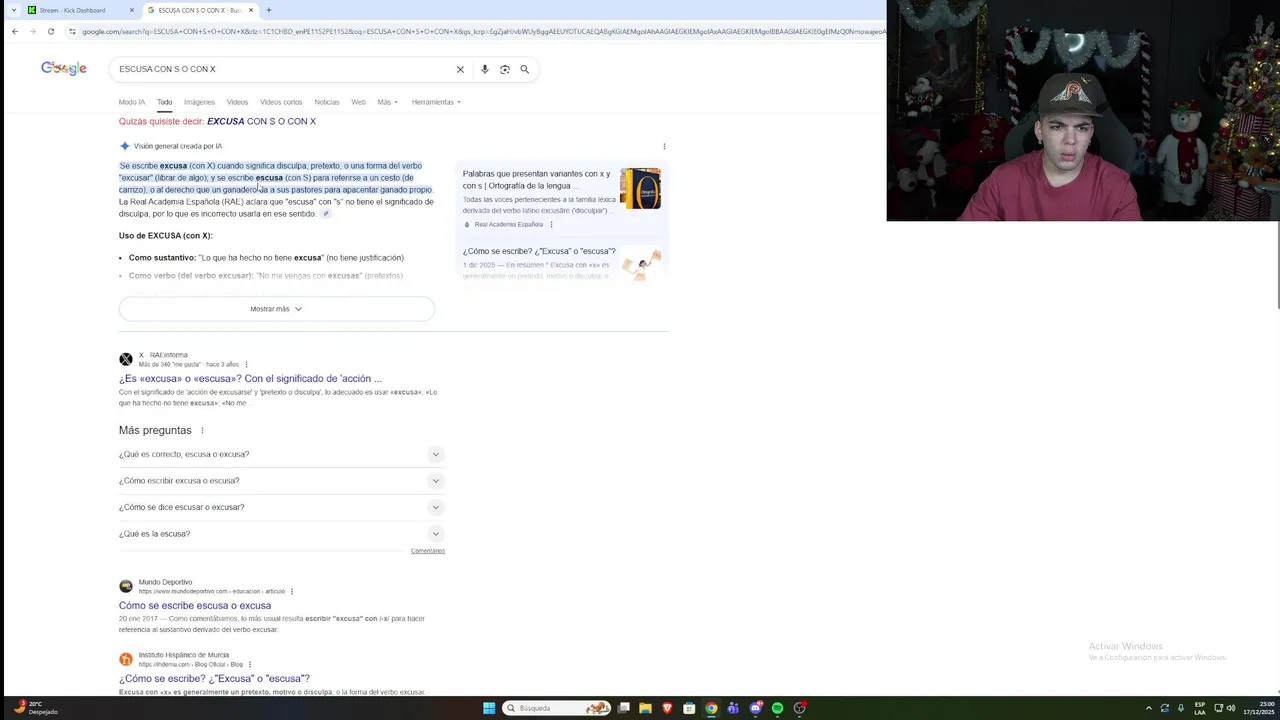Click the X logo of RAEinforma result
The width and height of the screenshot is (1280, 720).
[125, 359]
